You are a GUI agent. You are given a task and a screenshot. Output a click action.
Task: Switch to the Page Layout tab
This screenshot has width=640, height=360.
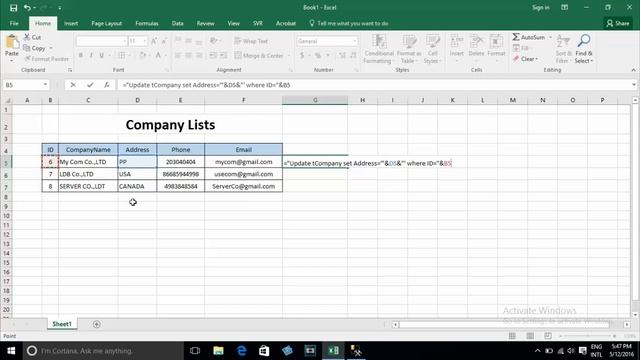point(107,23)
